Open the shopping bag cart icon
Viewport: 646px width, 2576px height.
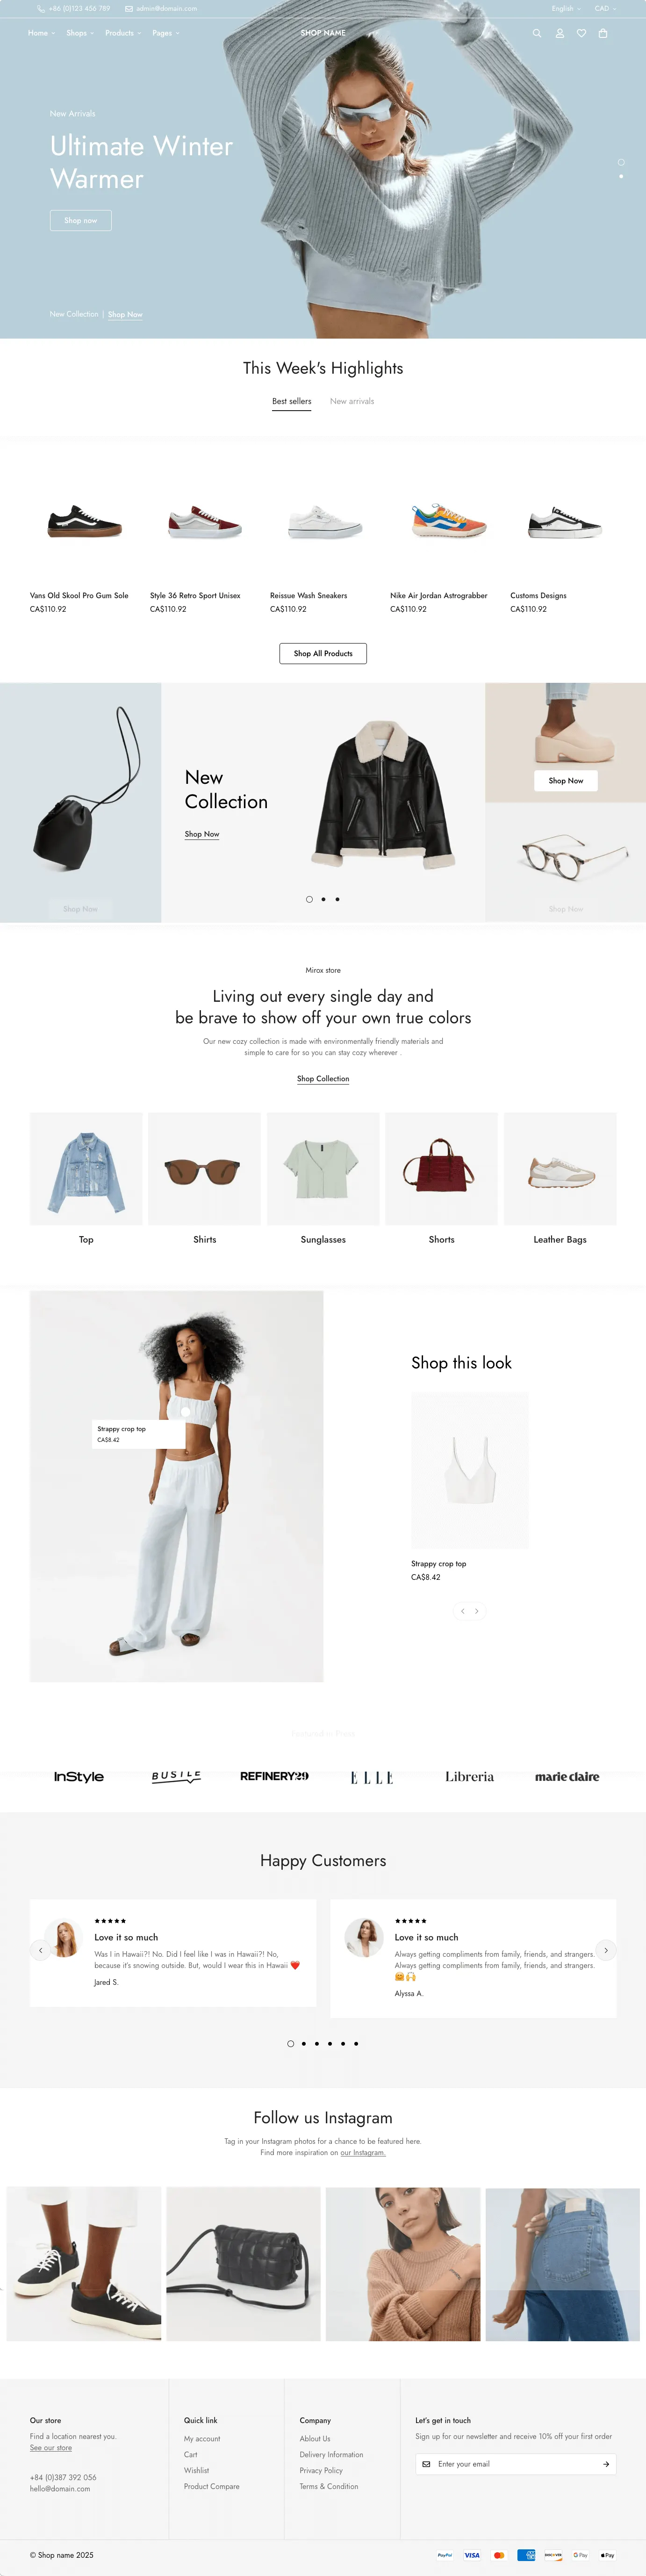[x=603, y=33]
